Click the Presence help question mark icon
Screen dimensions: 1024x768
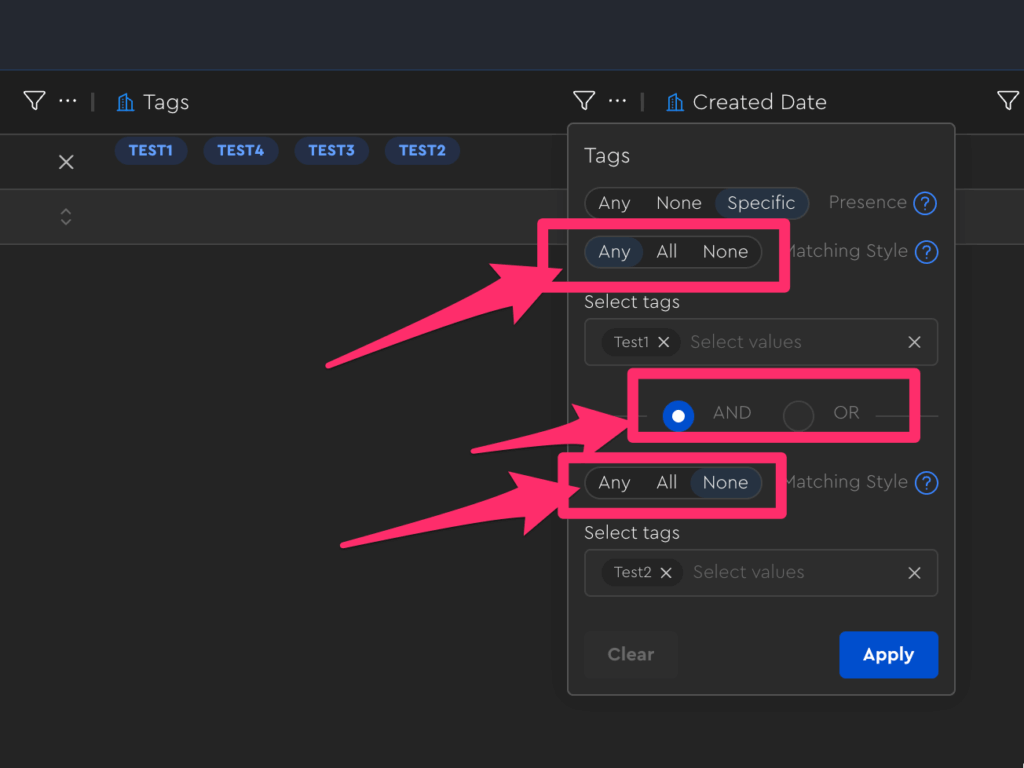(926, 203)
